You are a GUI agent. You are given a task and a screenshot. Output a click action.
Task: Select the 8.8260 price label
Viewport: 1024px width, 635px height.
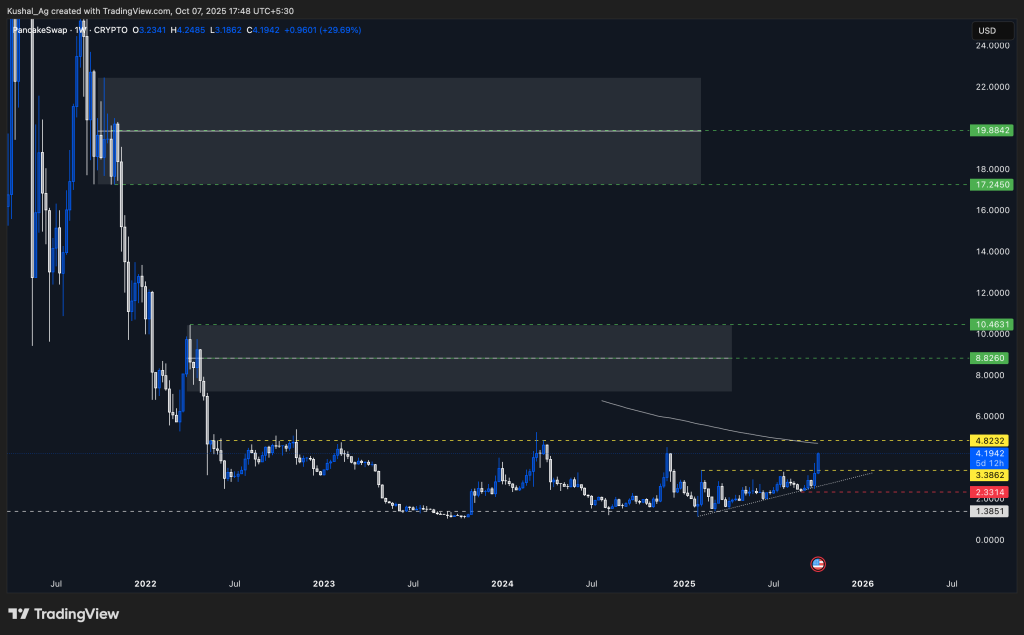[x=989, y=358]
